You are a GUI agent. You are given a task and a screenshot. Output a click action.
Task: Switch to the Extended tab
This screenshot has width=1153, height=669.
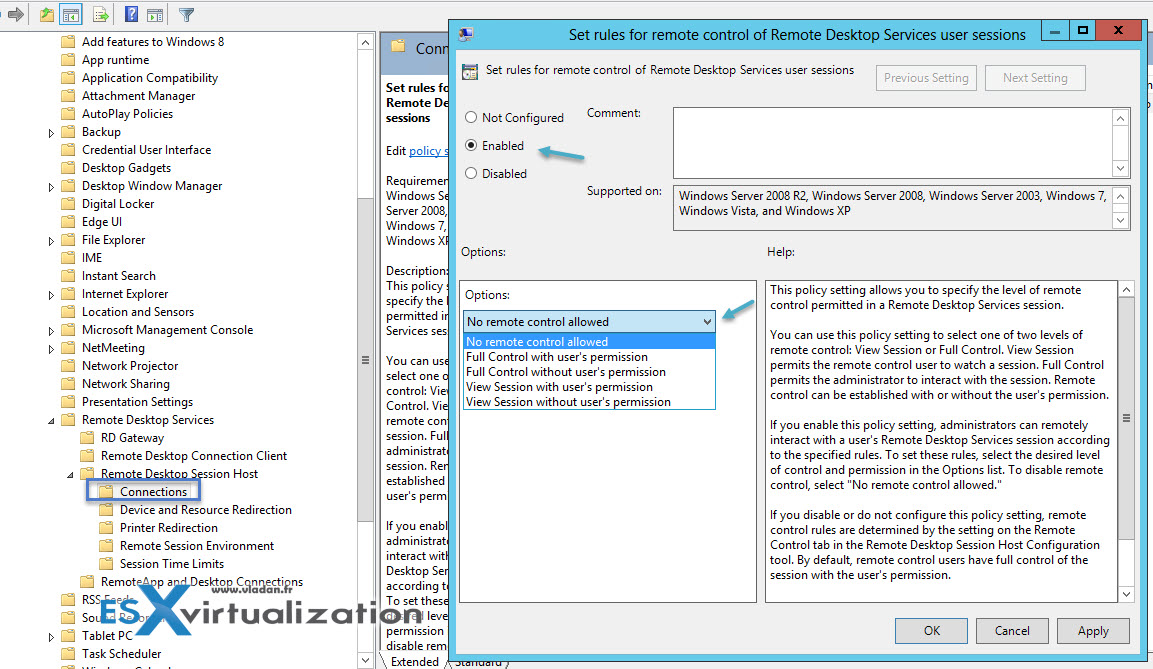(415, 662)
